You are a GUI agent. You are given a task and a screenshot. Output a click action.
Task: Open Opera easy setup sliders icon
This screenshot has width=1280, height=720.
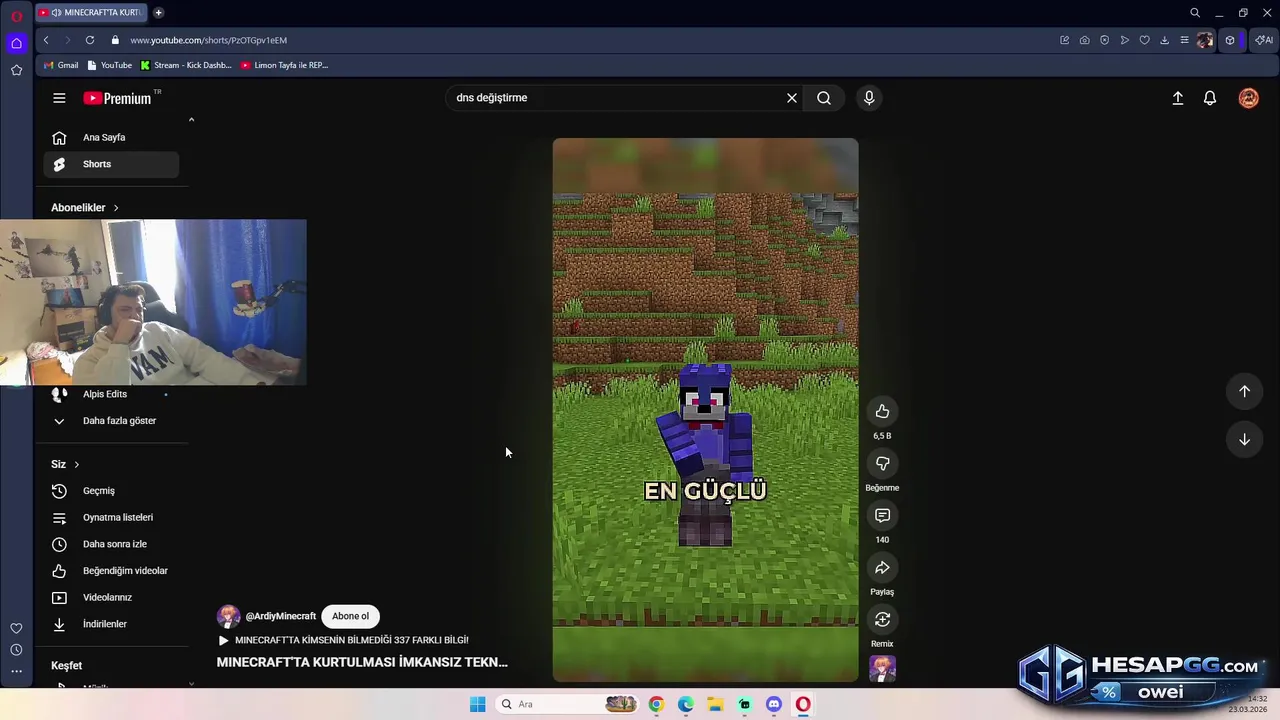pos(1184,40)
